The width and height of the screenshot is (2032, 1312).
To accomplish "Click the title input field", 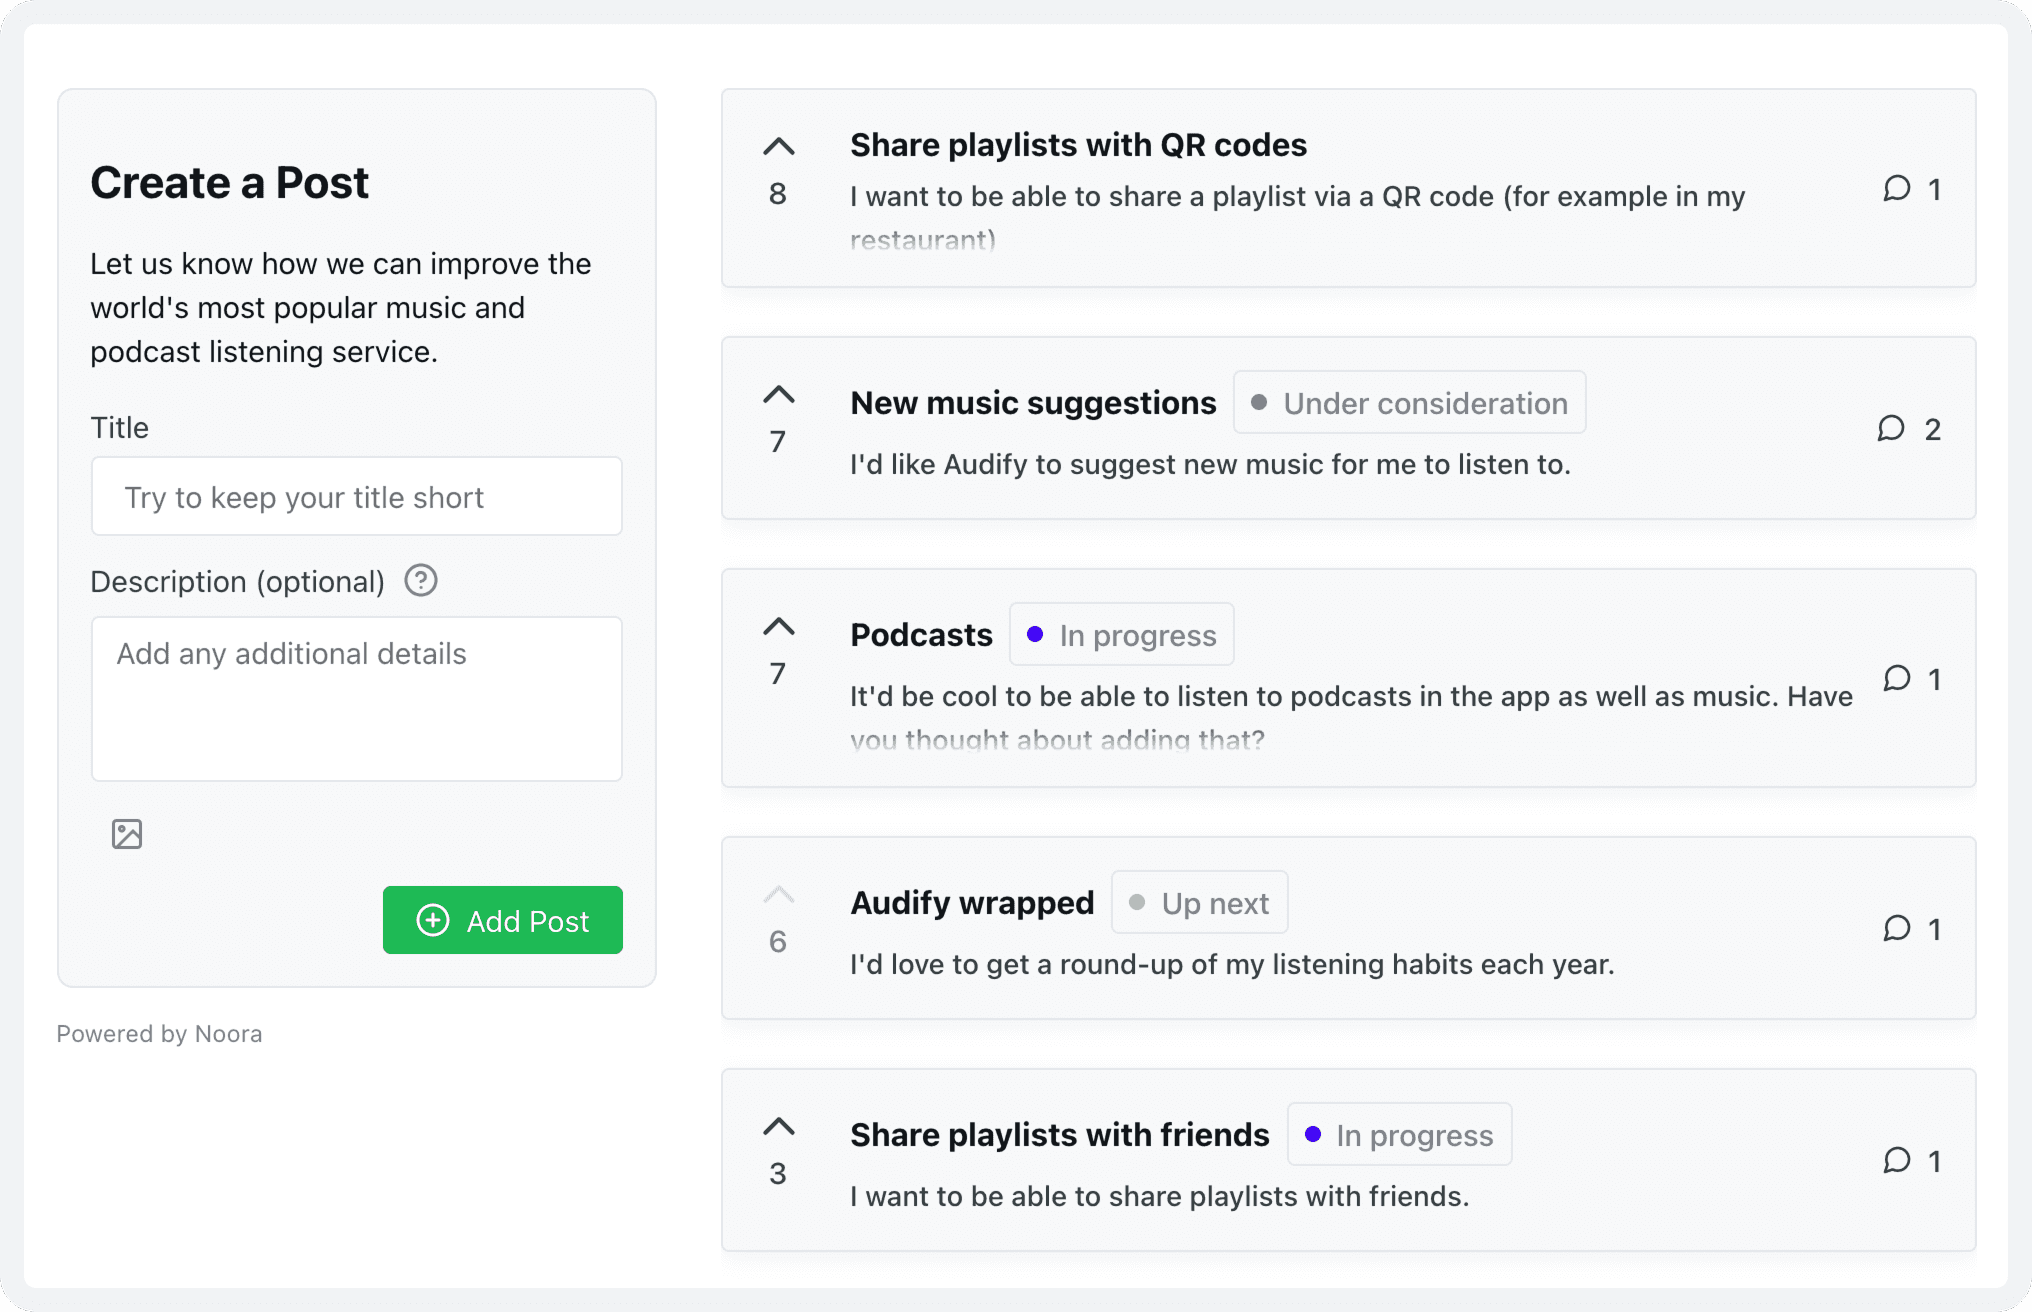I will pos(356,496).
